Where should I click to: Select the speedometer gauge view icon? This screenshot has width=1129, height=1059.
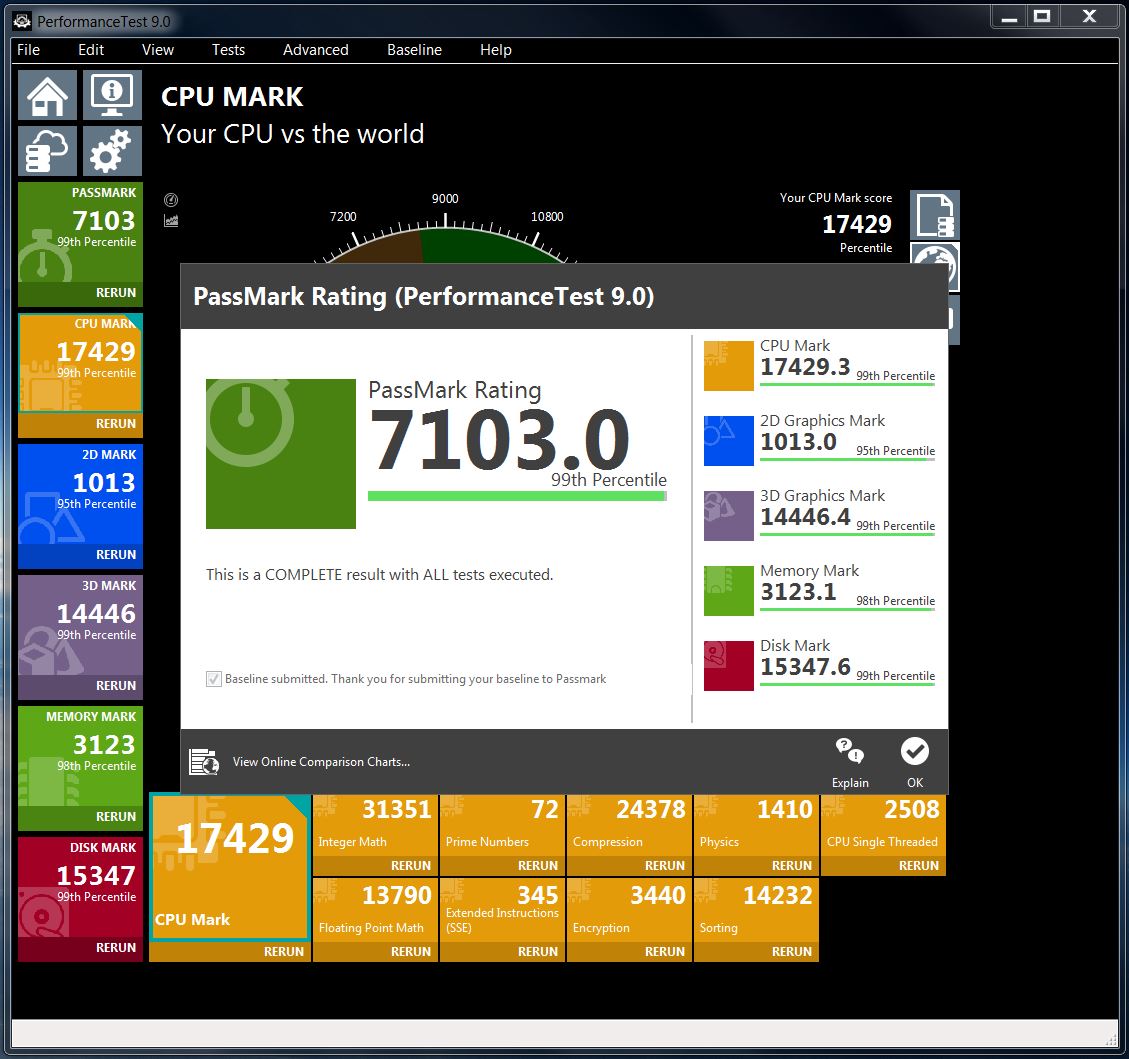[x=170, y=198]
